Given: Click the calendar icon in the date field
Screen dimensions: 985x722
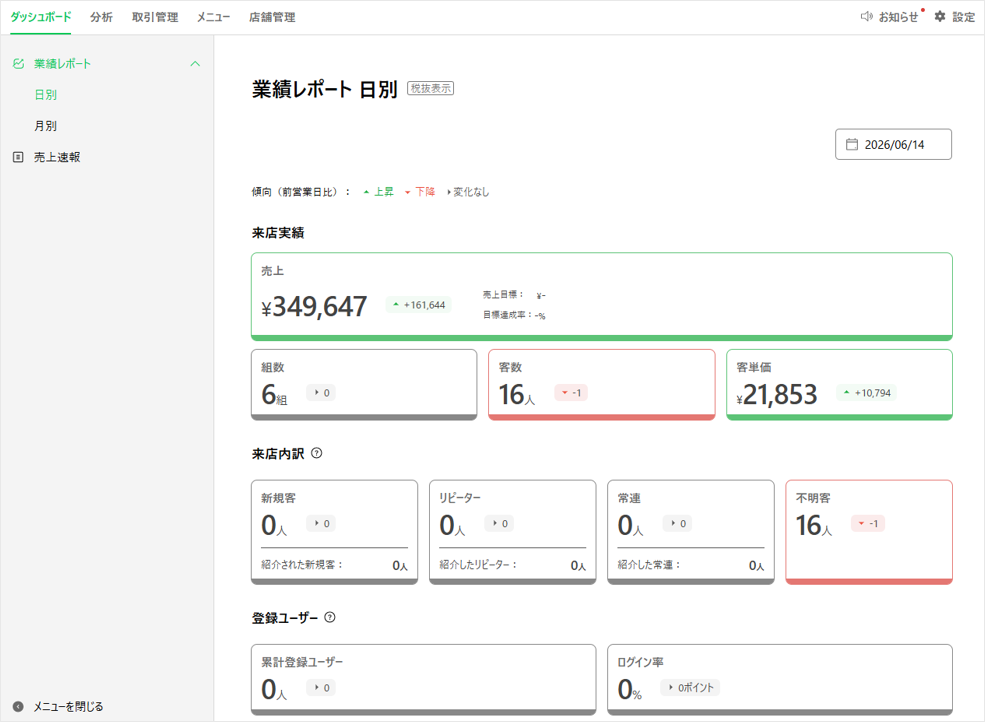Looking at the screenshot, I should (x=852, y=145).
